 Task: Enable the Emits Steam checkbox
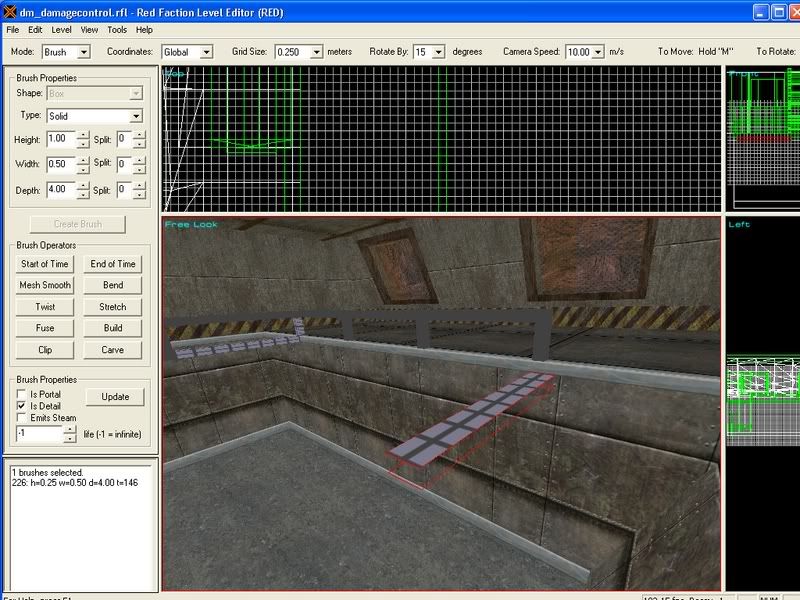tap(21, 418)
